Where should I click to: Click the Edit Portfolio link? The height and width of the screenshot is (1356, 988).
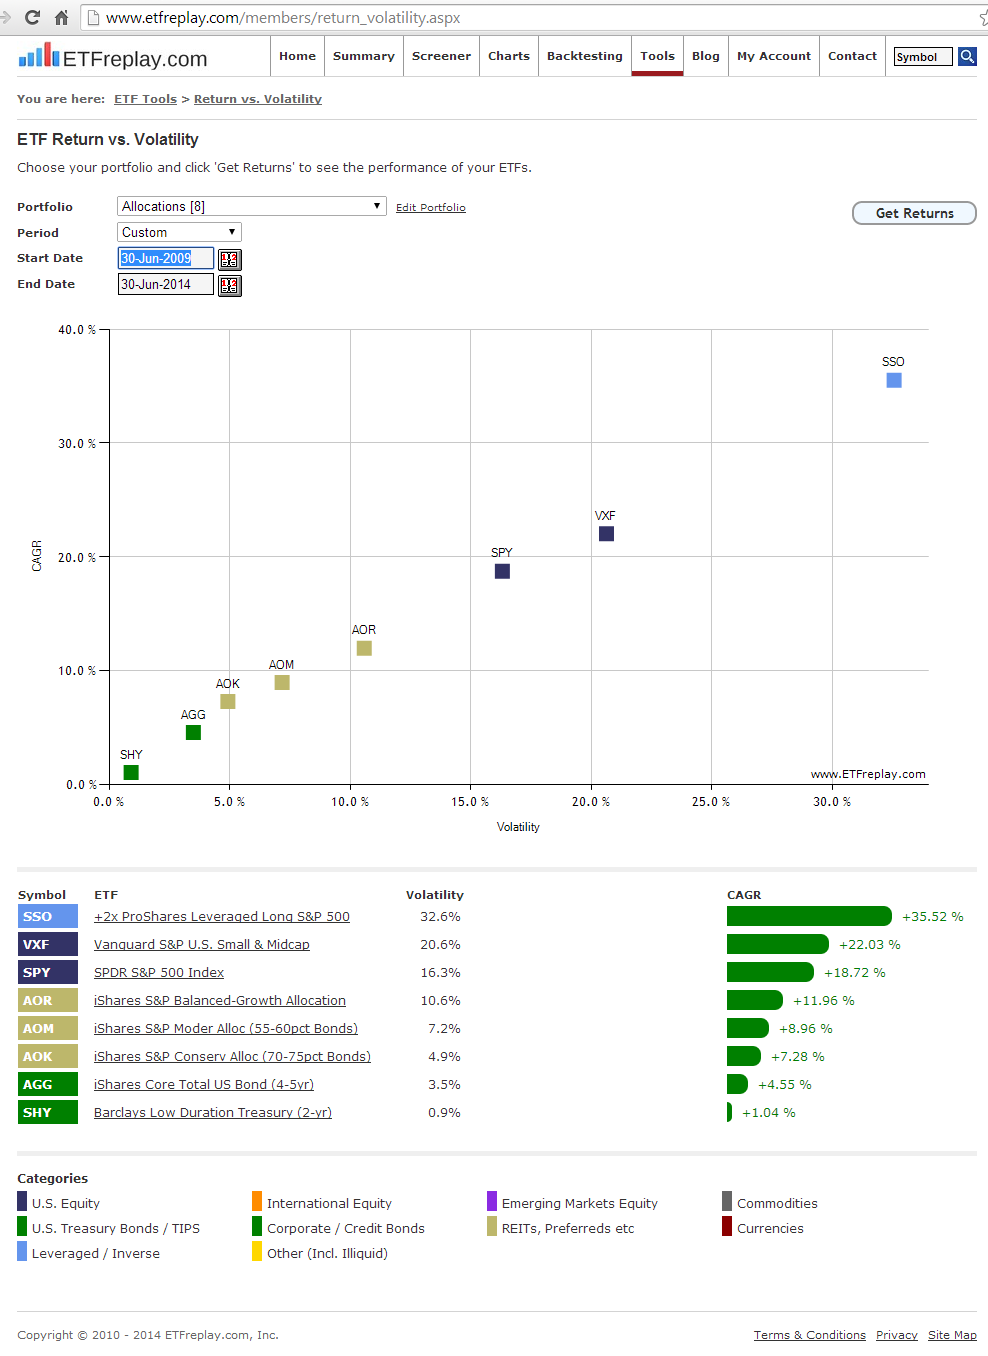click(x=431, y=208)
